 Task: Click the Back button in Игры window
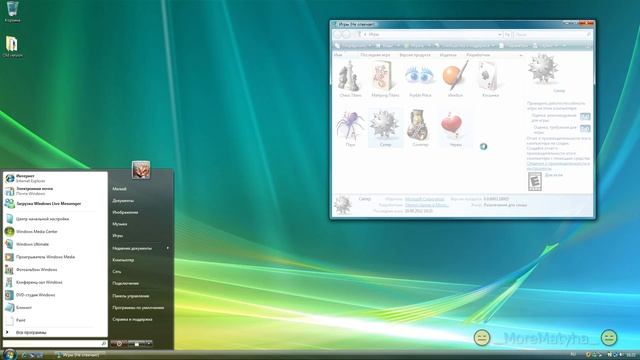tap(338, 35)
